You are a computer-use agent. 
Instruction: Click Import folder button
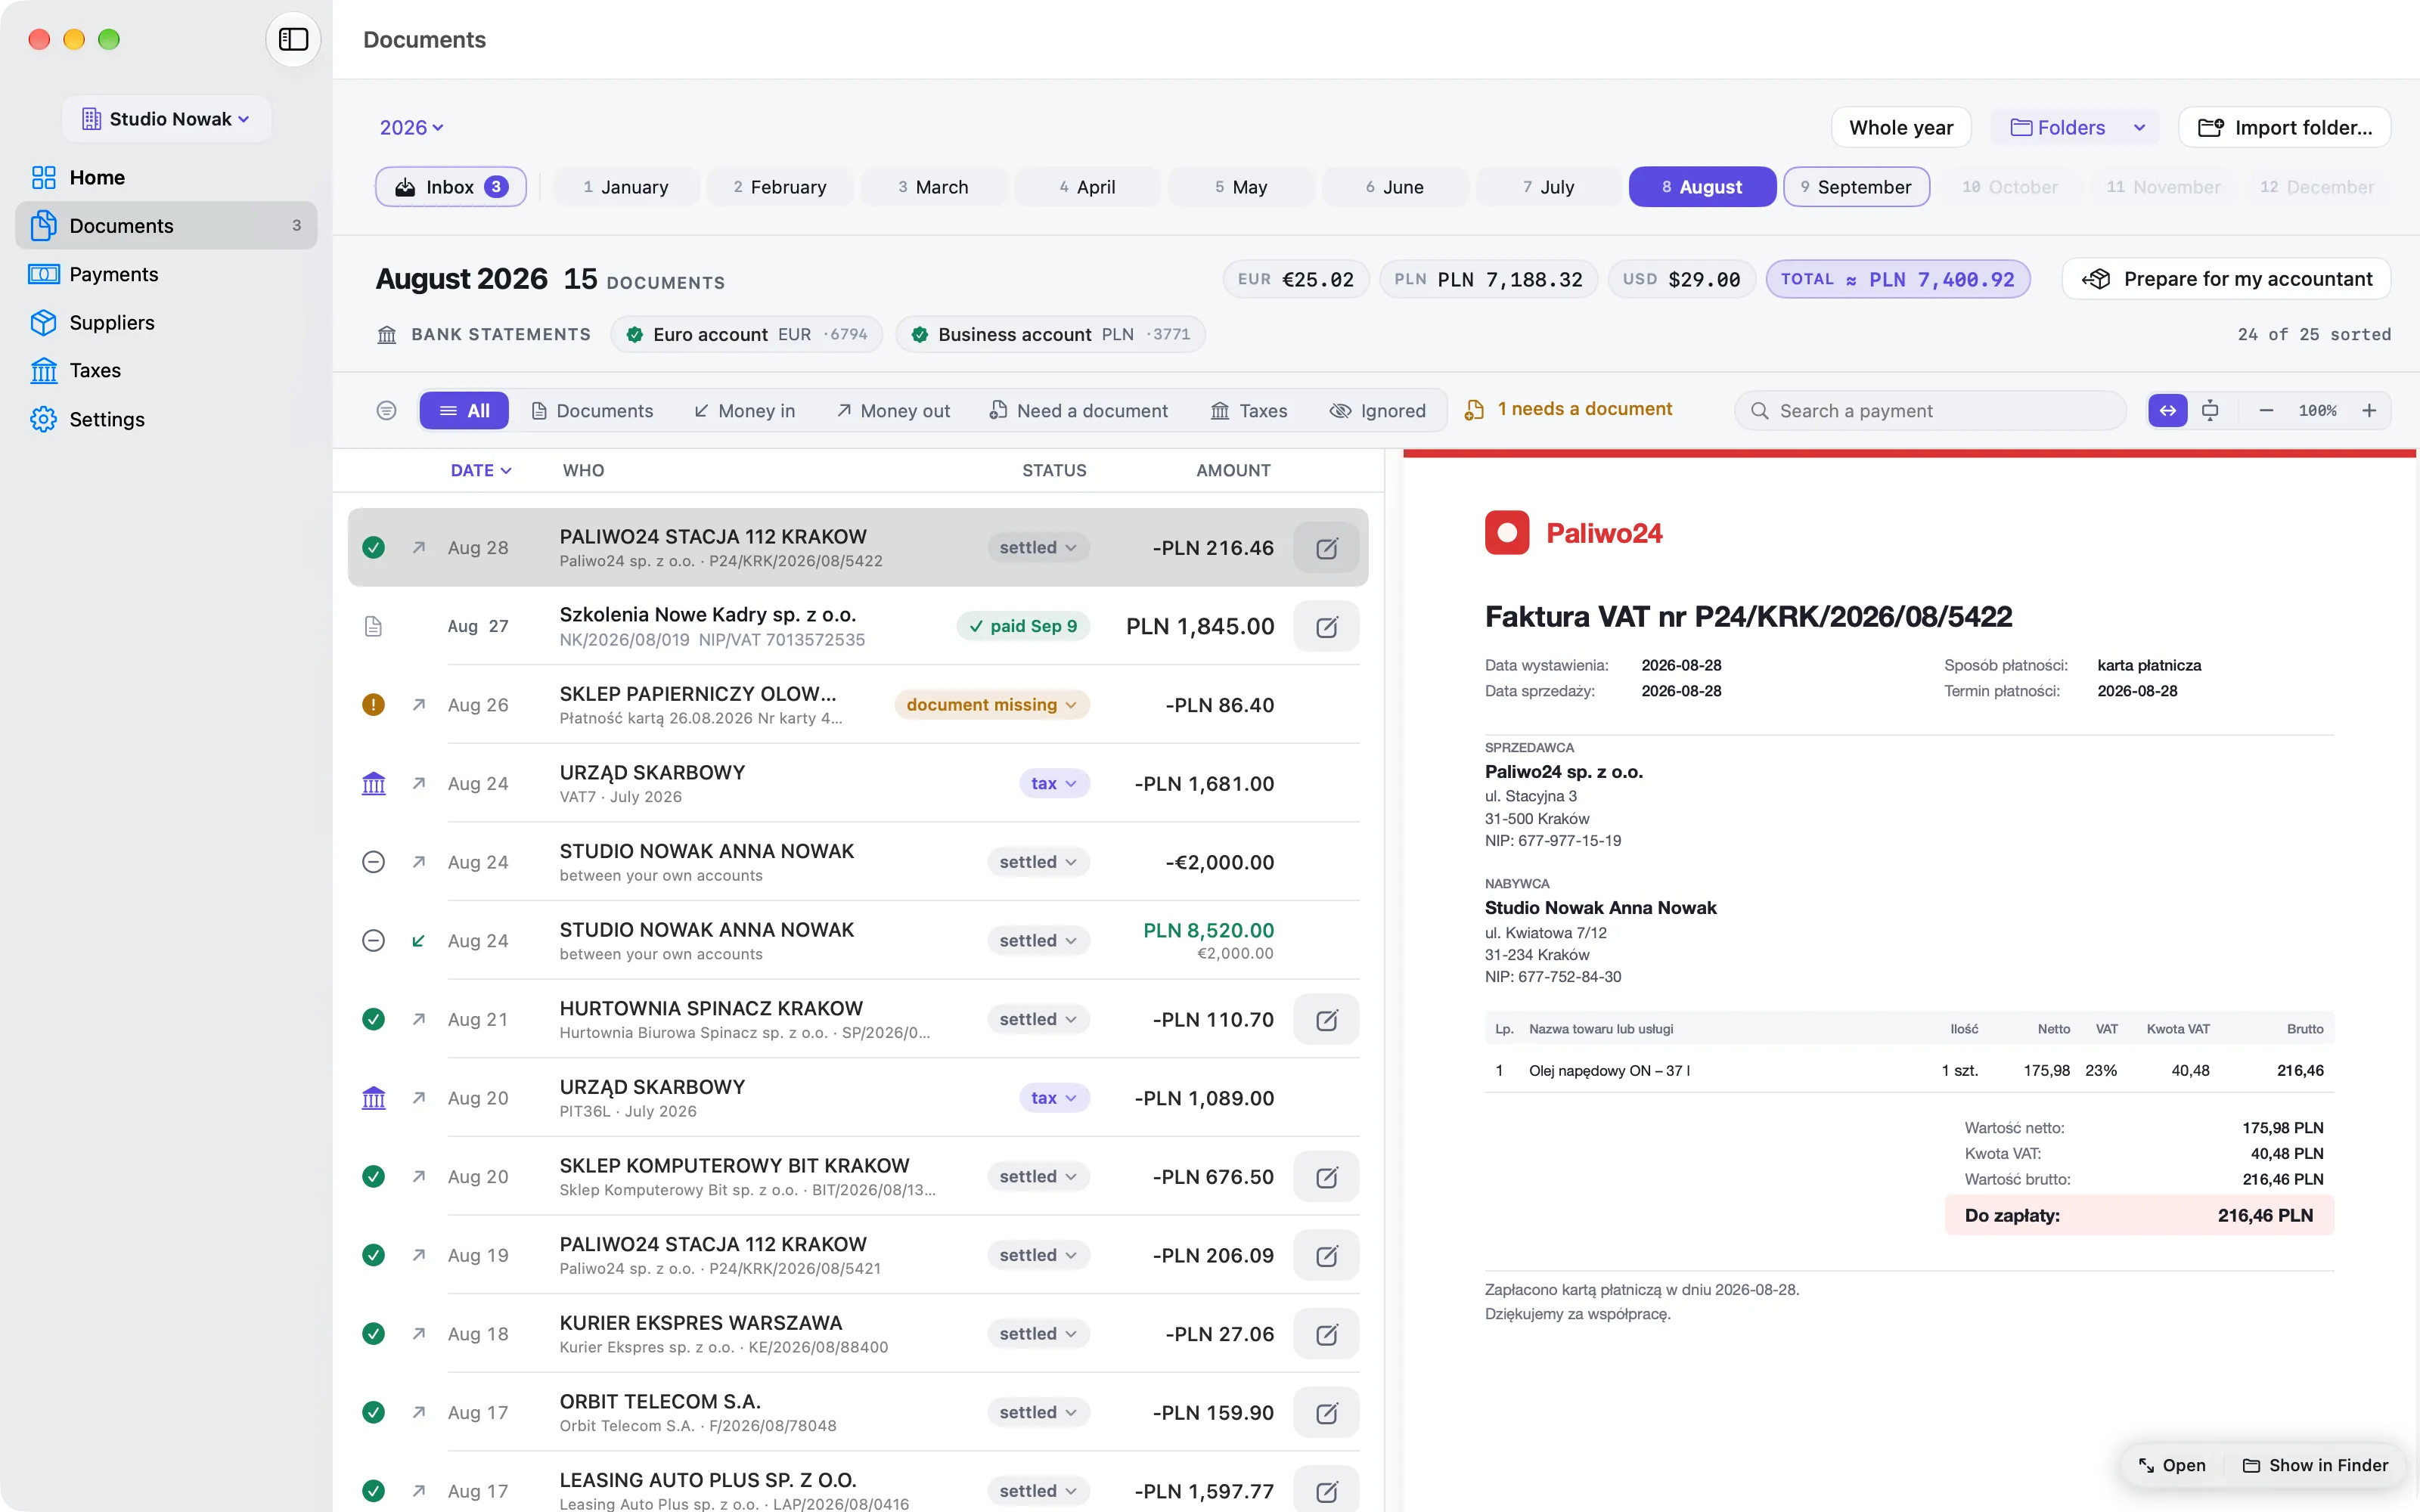(2284, 128)
